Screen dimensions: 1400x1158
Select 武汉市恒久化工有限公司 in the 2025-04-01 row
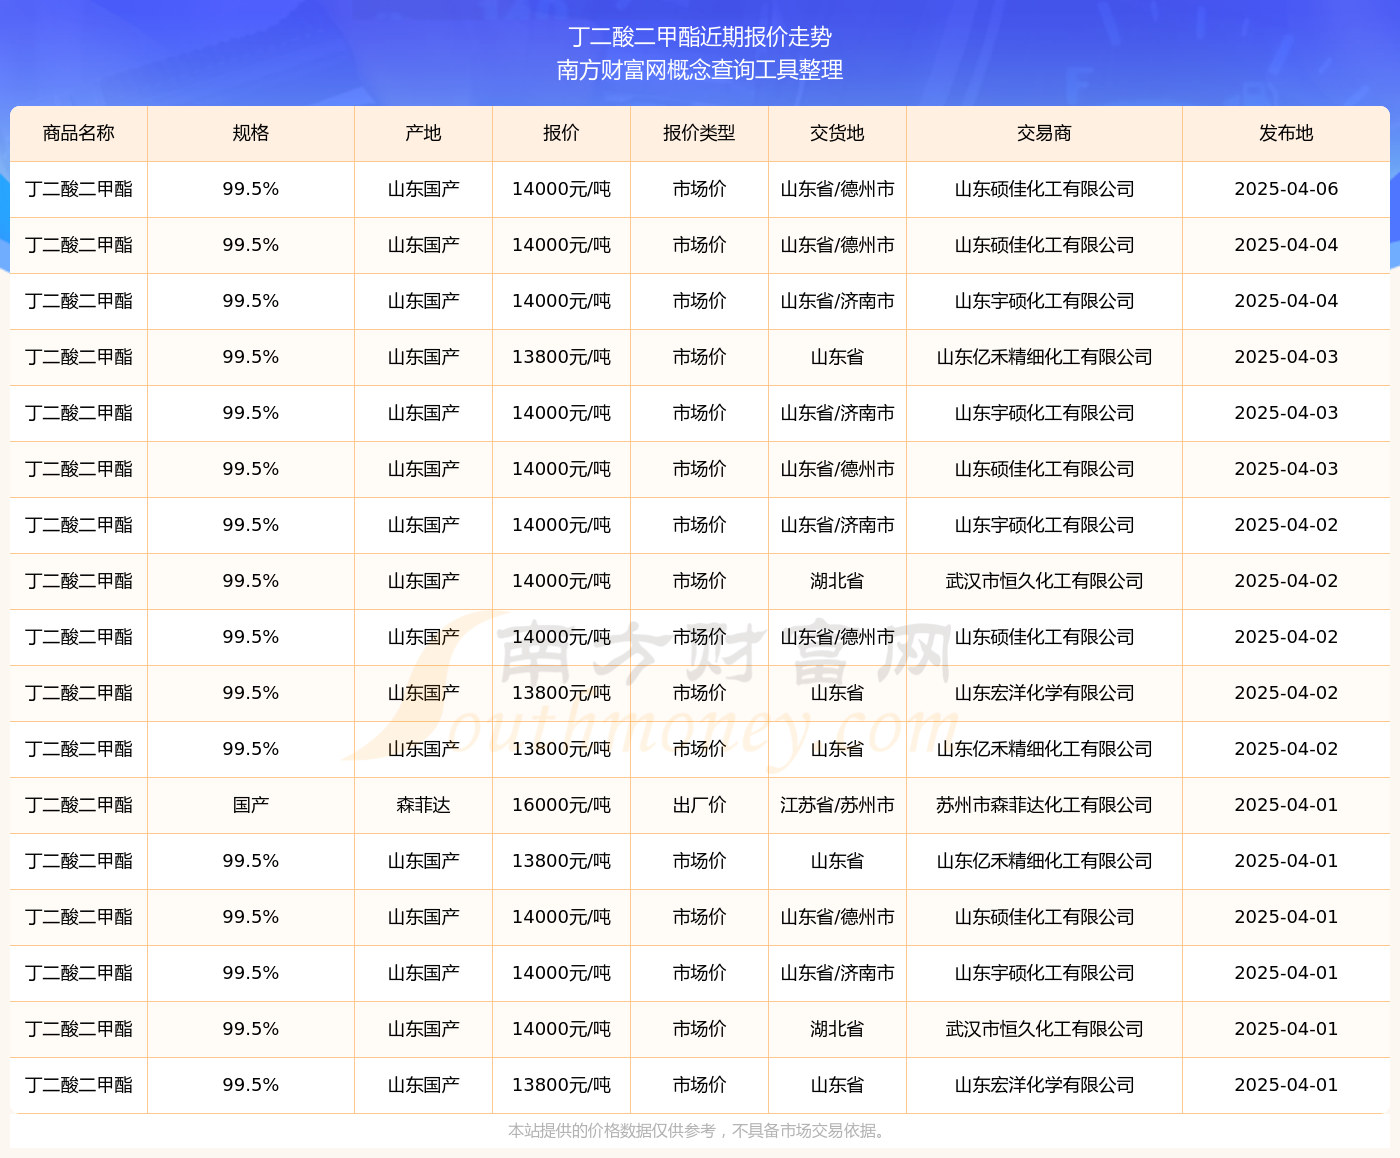[x=1044, y=1029]
